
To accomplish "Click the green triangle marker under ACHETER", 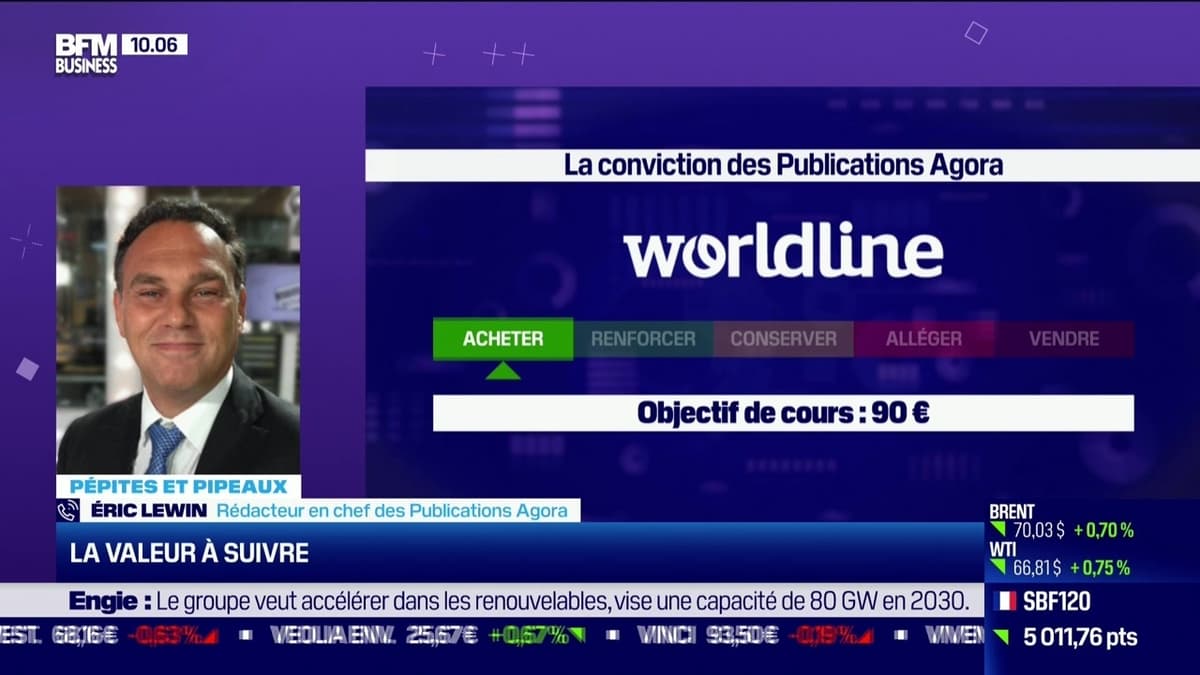I will click(x=503, y=371).
